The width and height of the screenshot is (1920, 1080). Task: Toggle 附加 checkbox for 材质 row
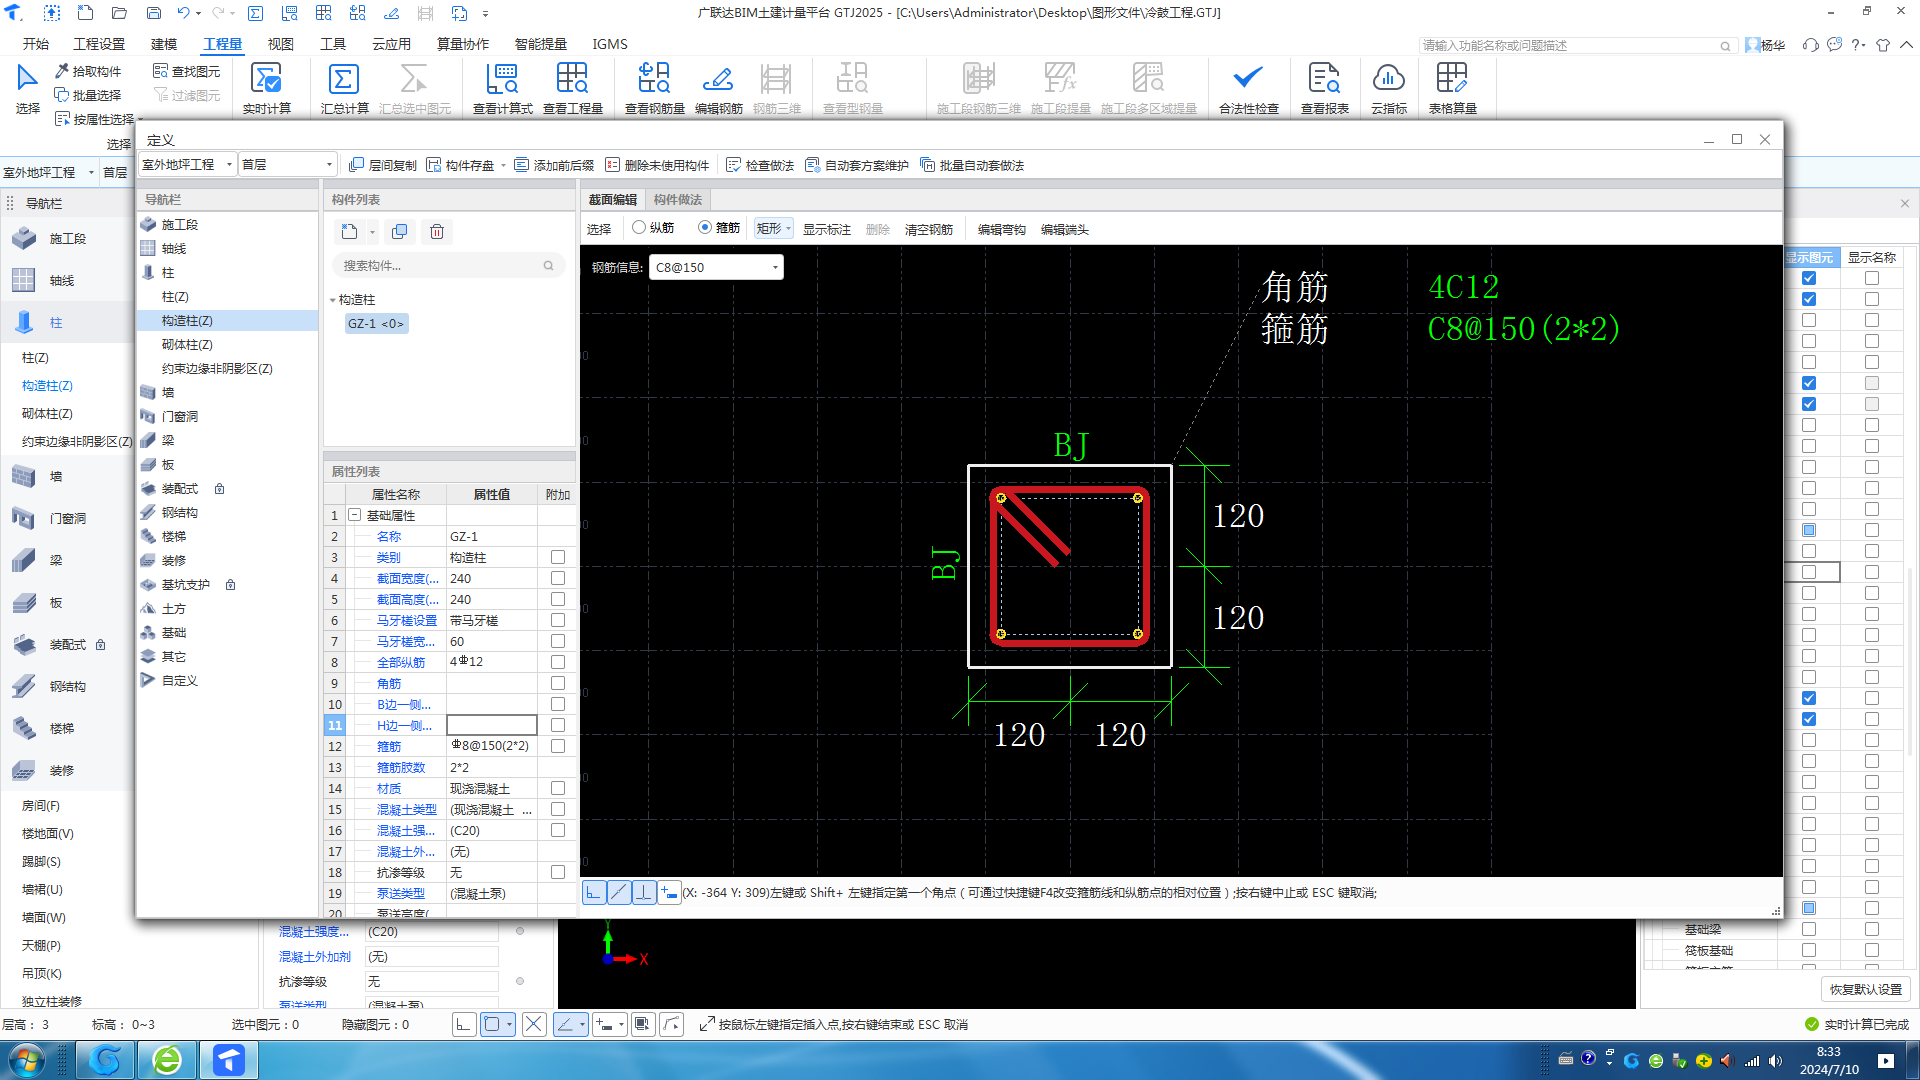click(558, 788)
